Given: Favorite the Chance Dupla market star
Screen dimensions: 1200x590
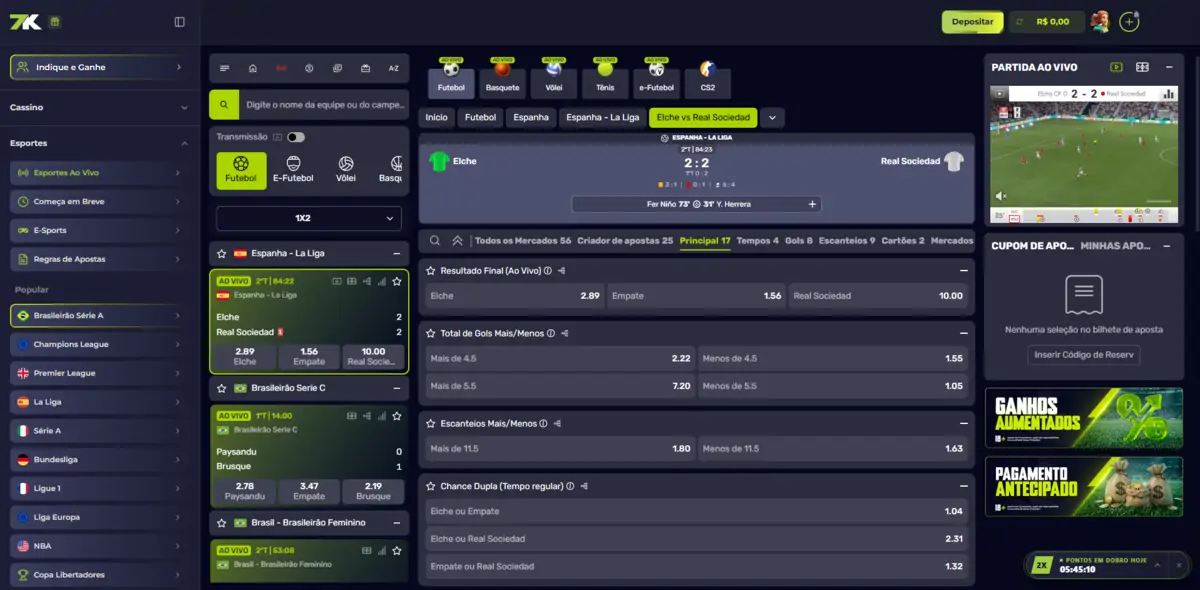Looking at the screenshot, I should click(431, 486).
